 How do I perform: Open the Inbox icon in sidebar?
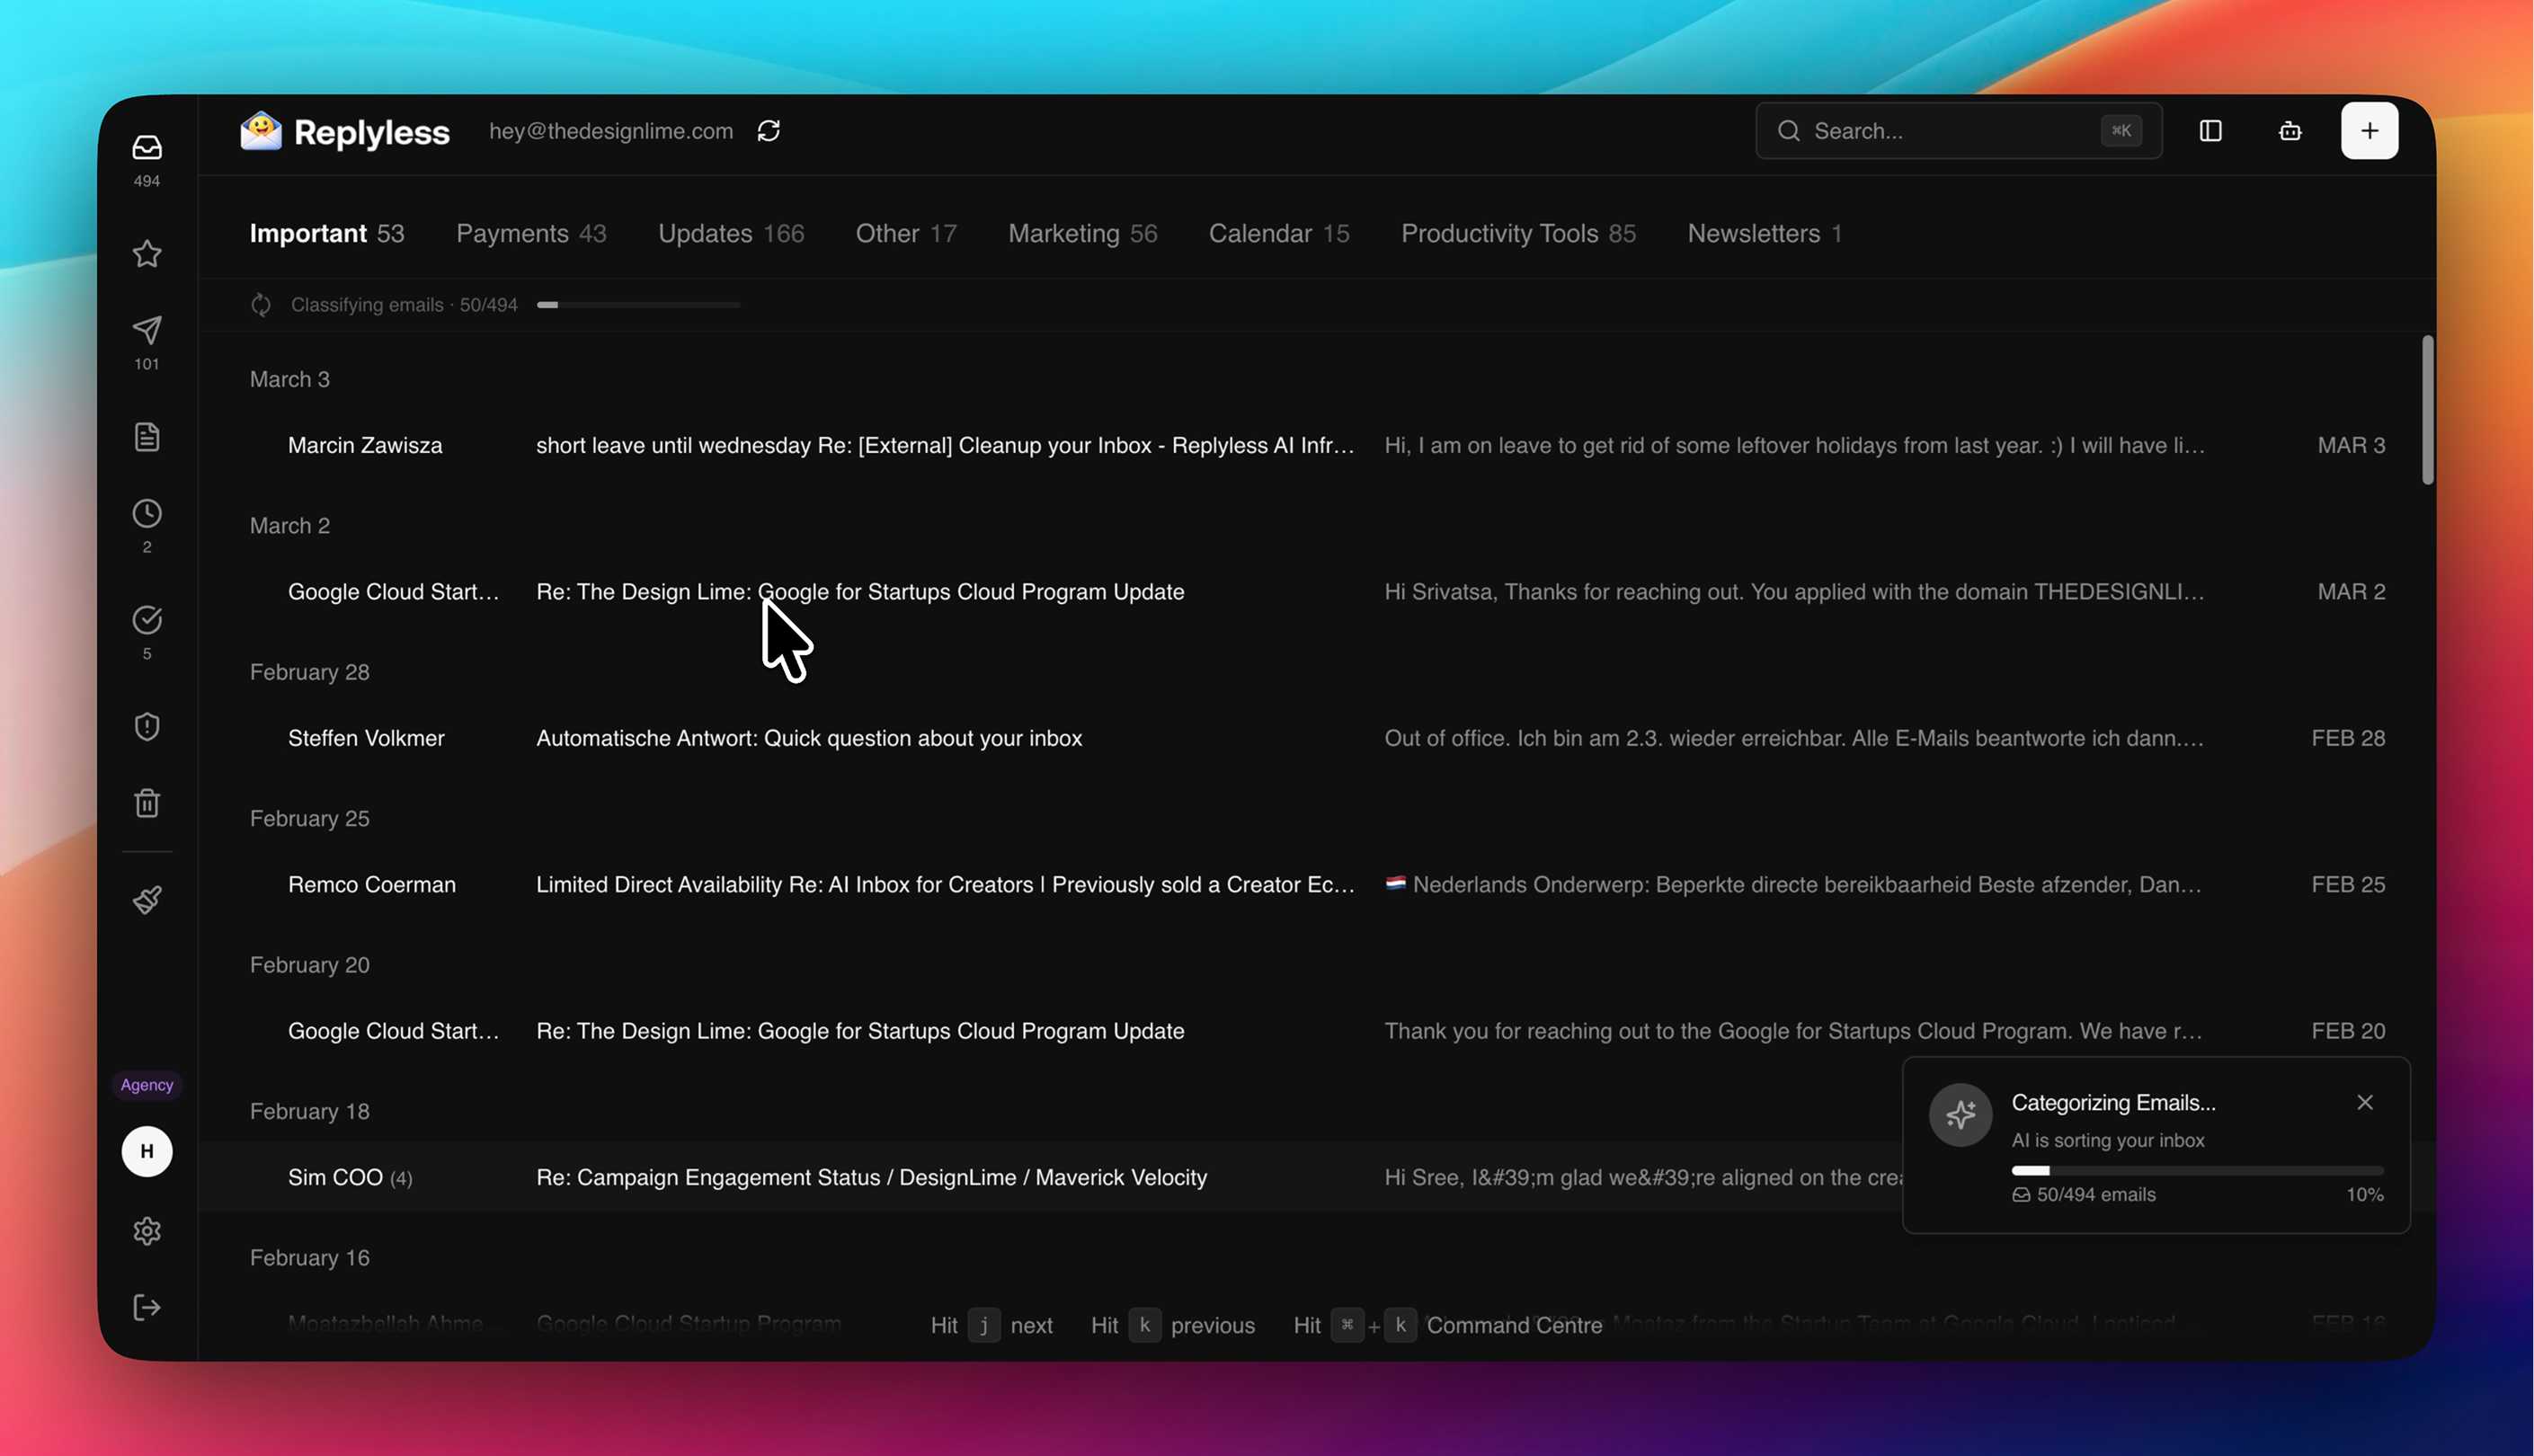tap(147, 148)
